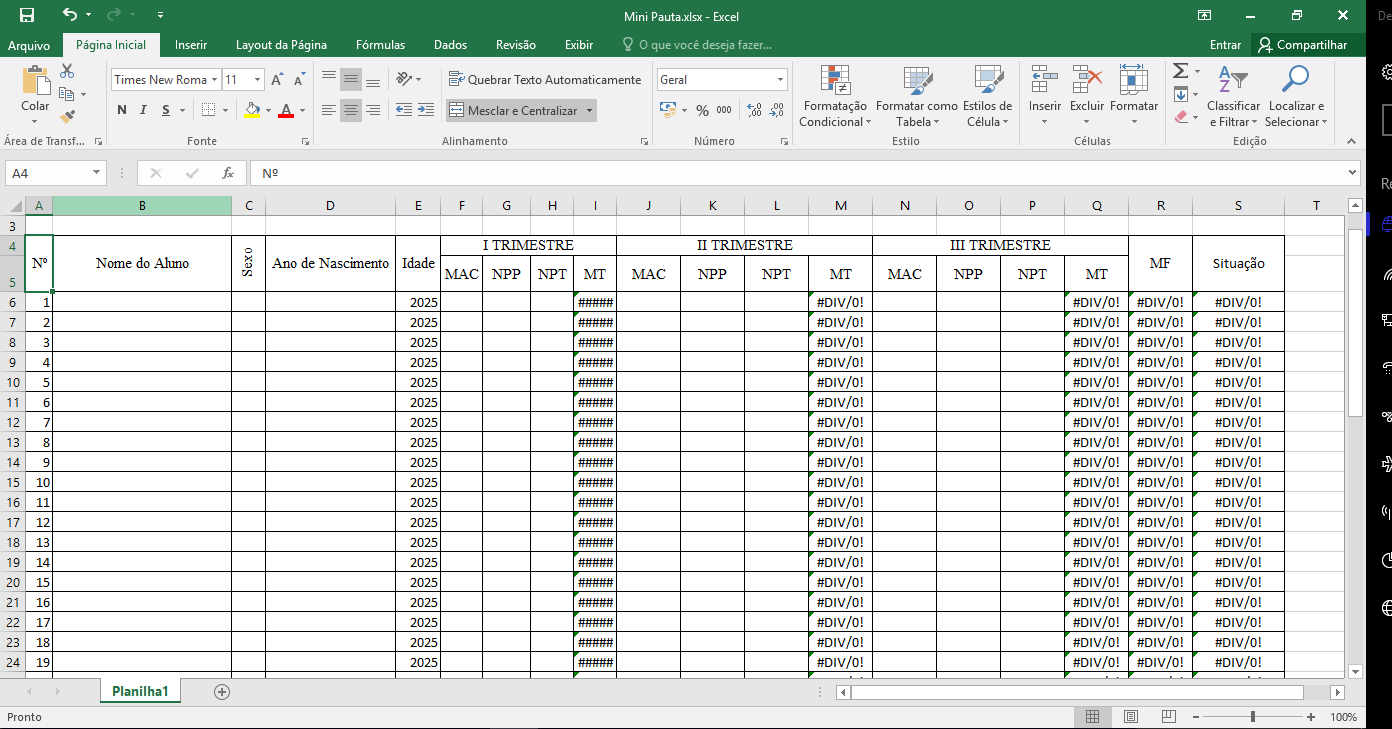Toggle middle vertical alignment

tap(351, 79)
